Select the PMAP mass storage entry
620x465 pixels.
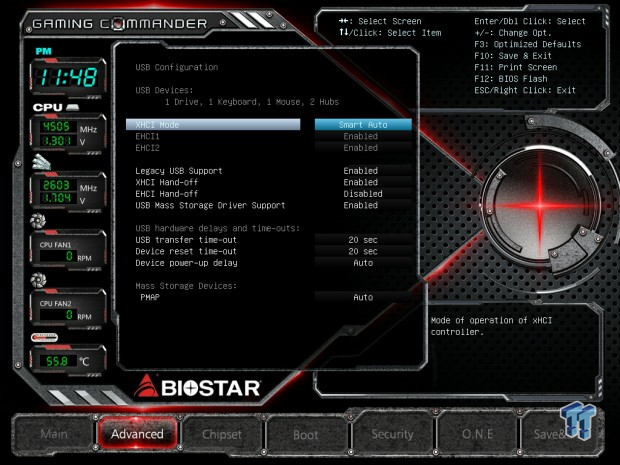click(150, 297)
